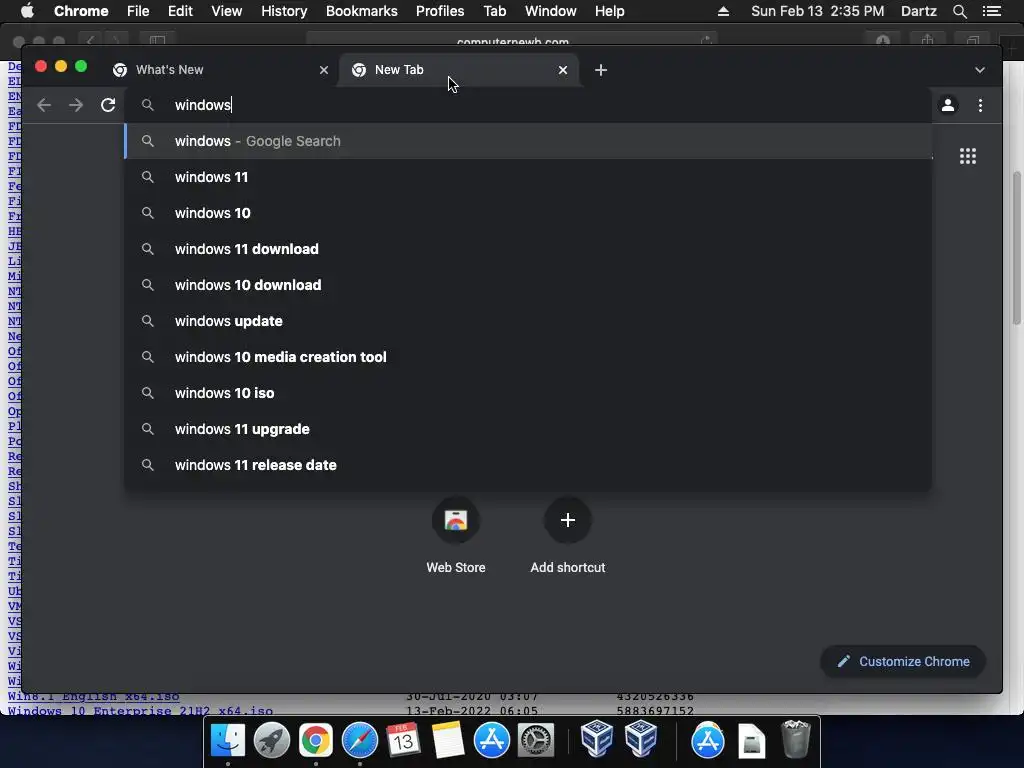Open Customize Chrome button
The width and height of the screenshot is (1024, 768).
(x=903, y=662)
